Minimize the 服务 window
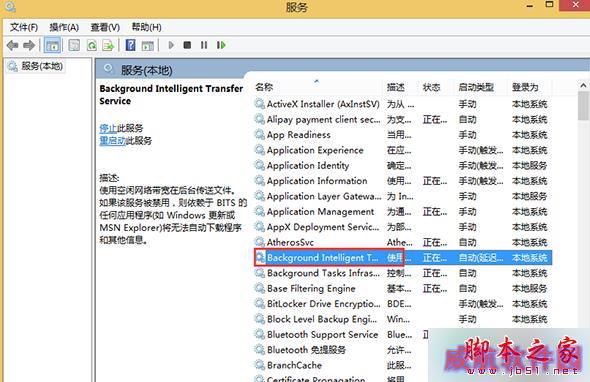590x382 pixels. tap(529, 5)
